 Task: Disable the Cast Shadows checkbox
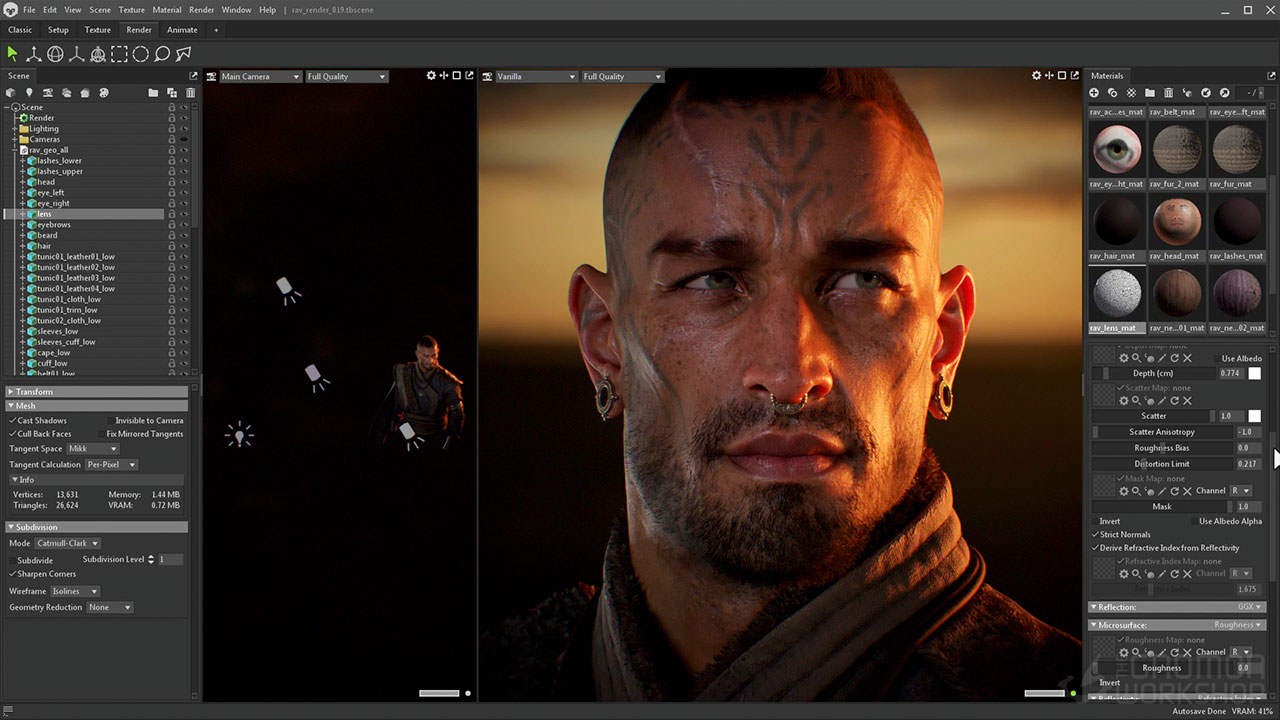pos(12,421)
